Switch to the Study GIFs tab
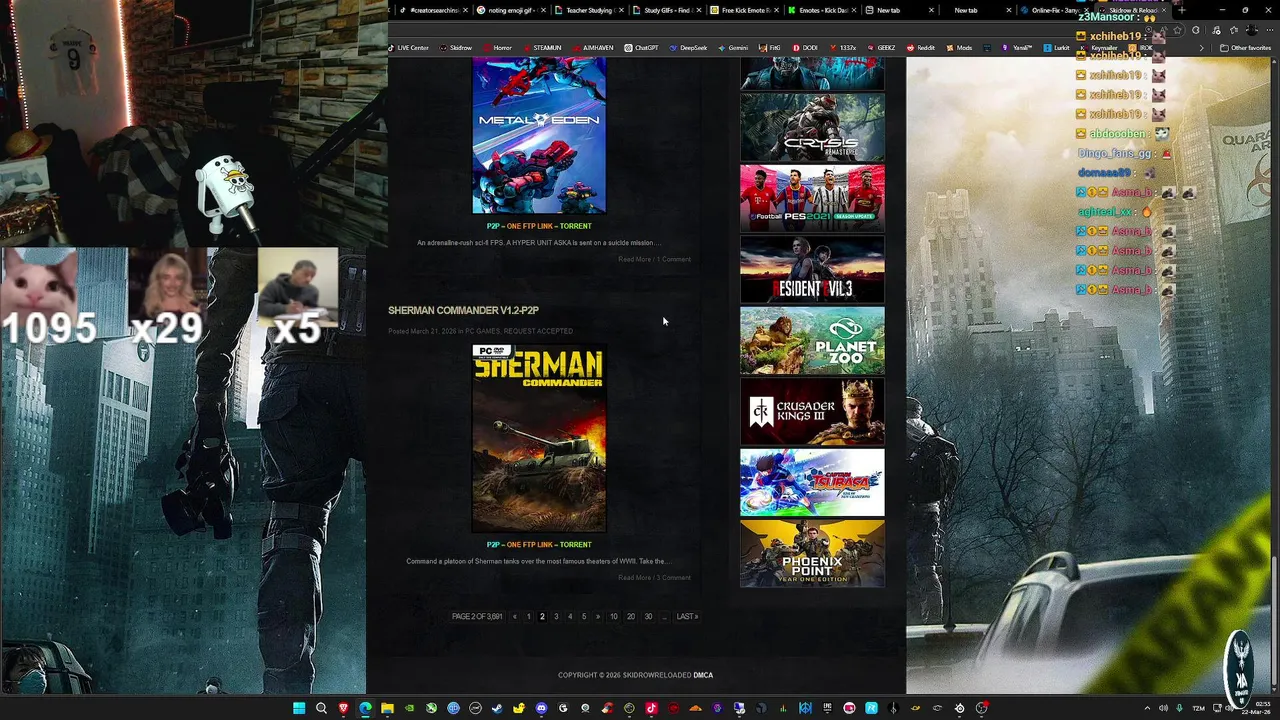 click(667, 10)
